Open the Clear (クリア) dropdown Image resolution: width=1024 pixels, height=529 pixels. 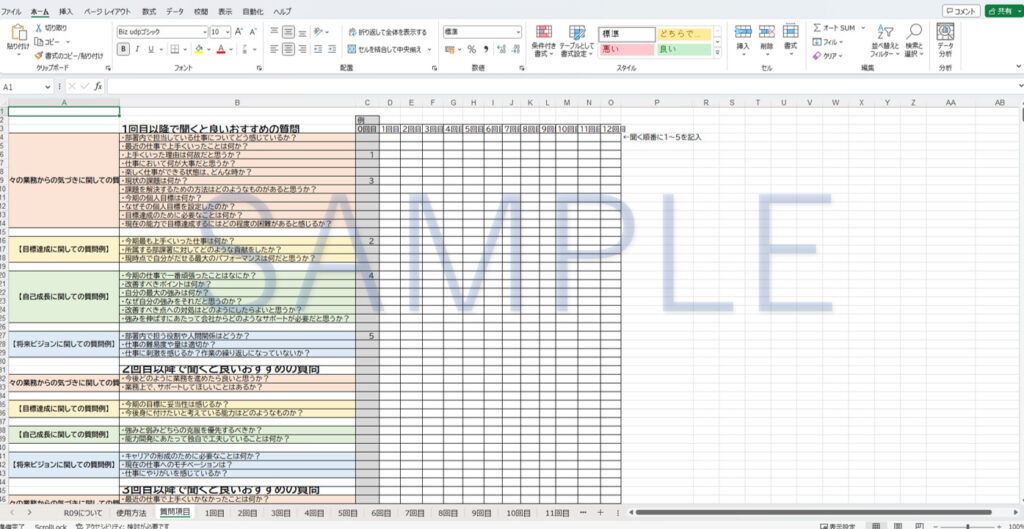pos(827,56)
